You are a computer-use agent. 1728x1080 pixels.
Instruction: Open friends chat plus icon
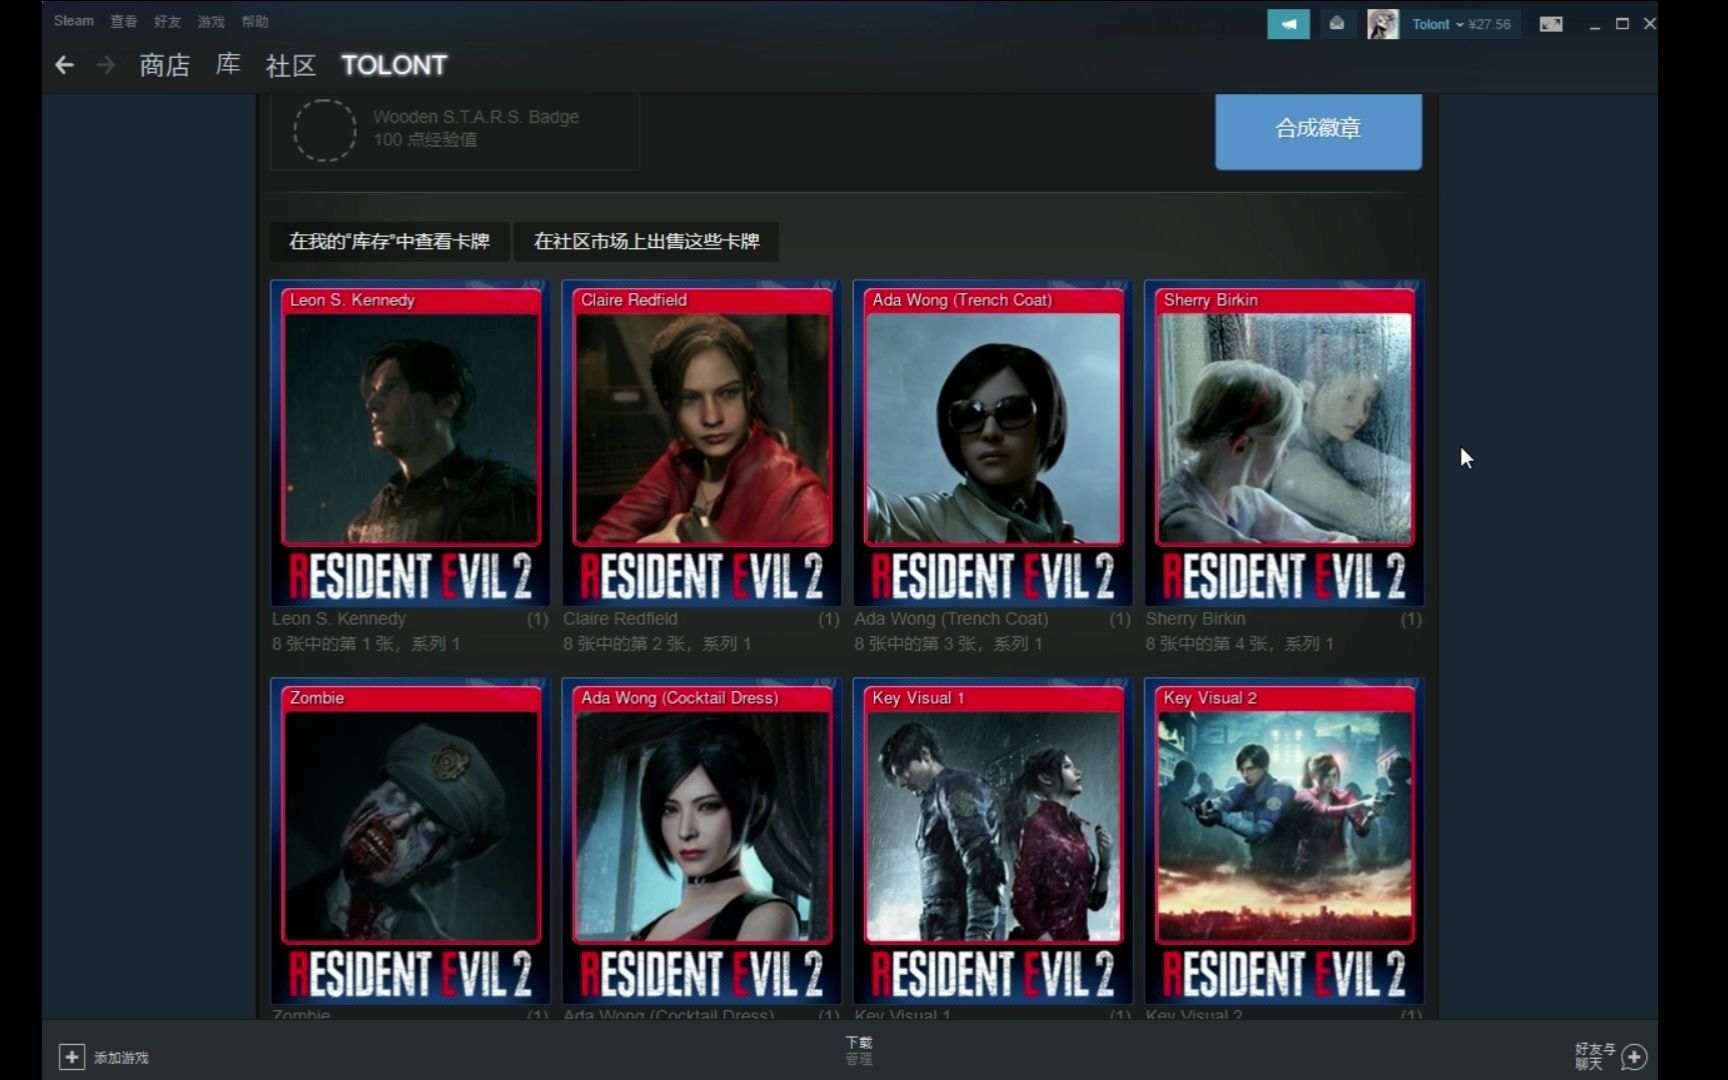coord(1635,1056)
